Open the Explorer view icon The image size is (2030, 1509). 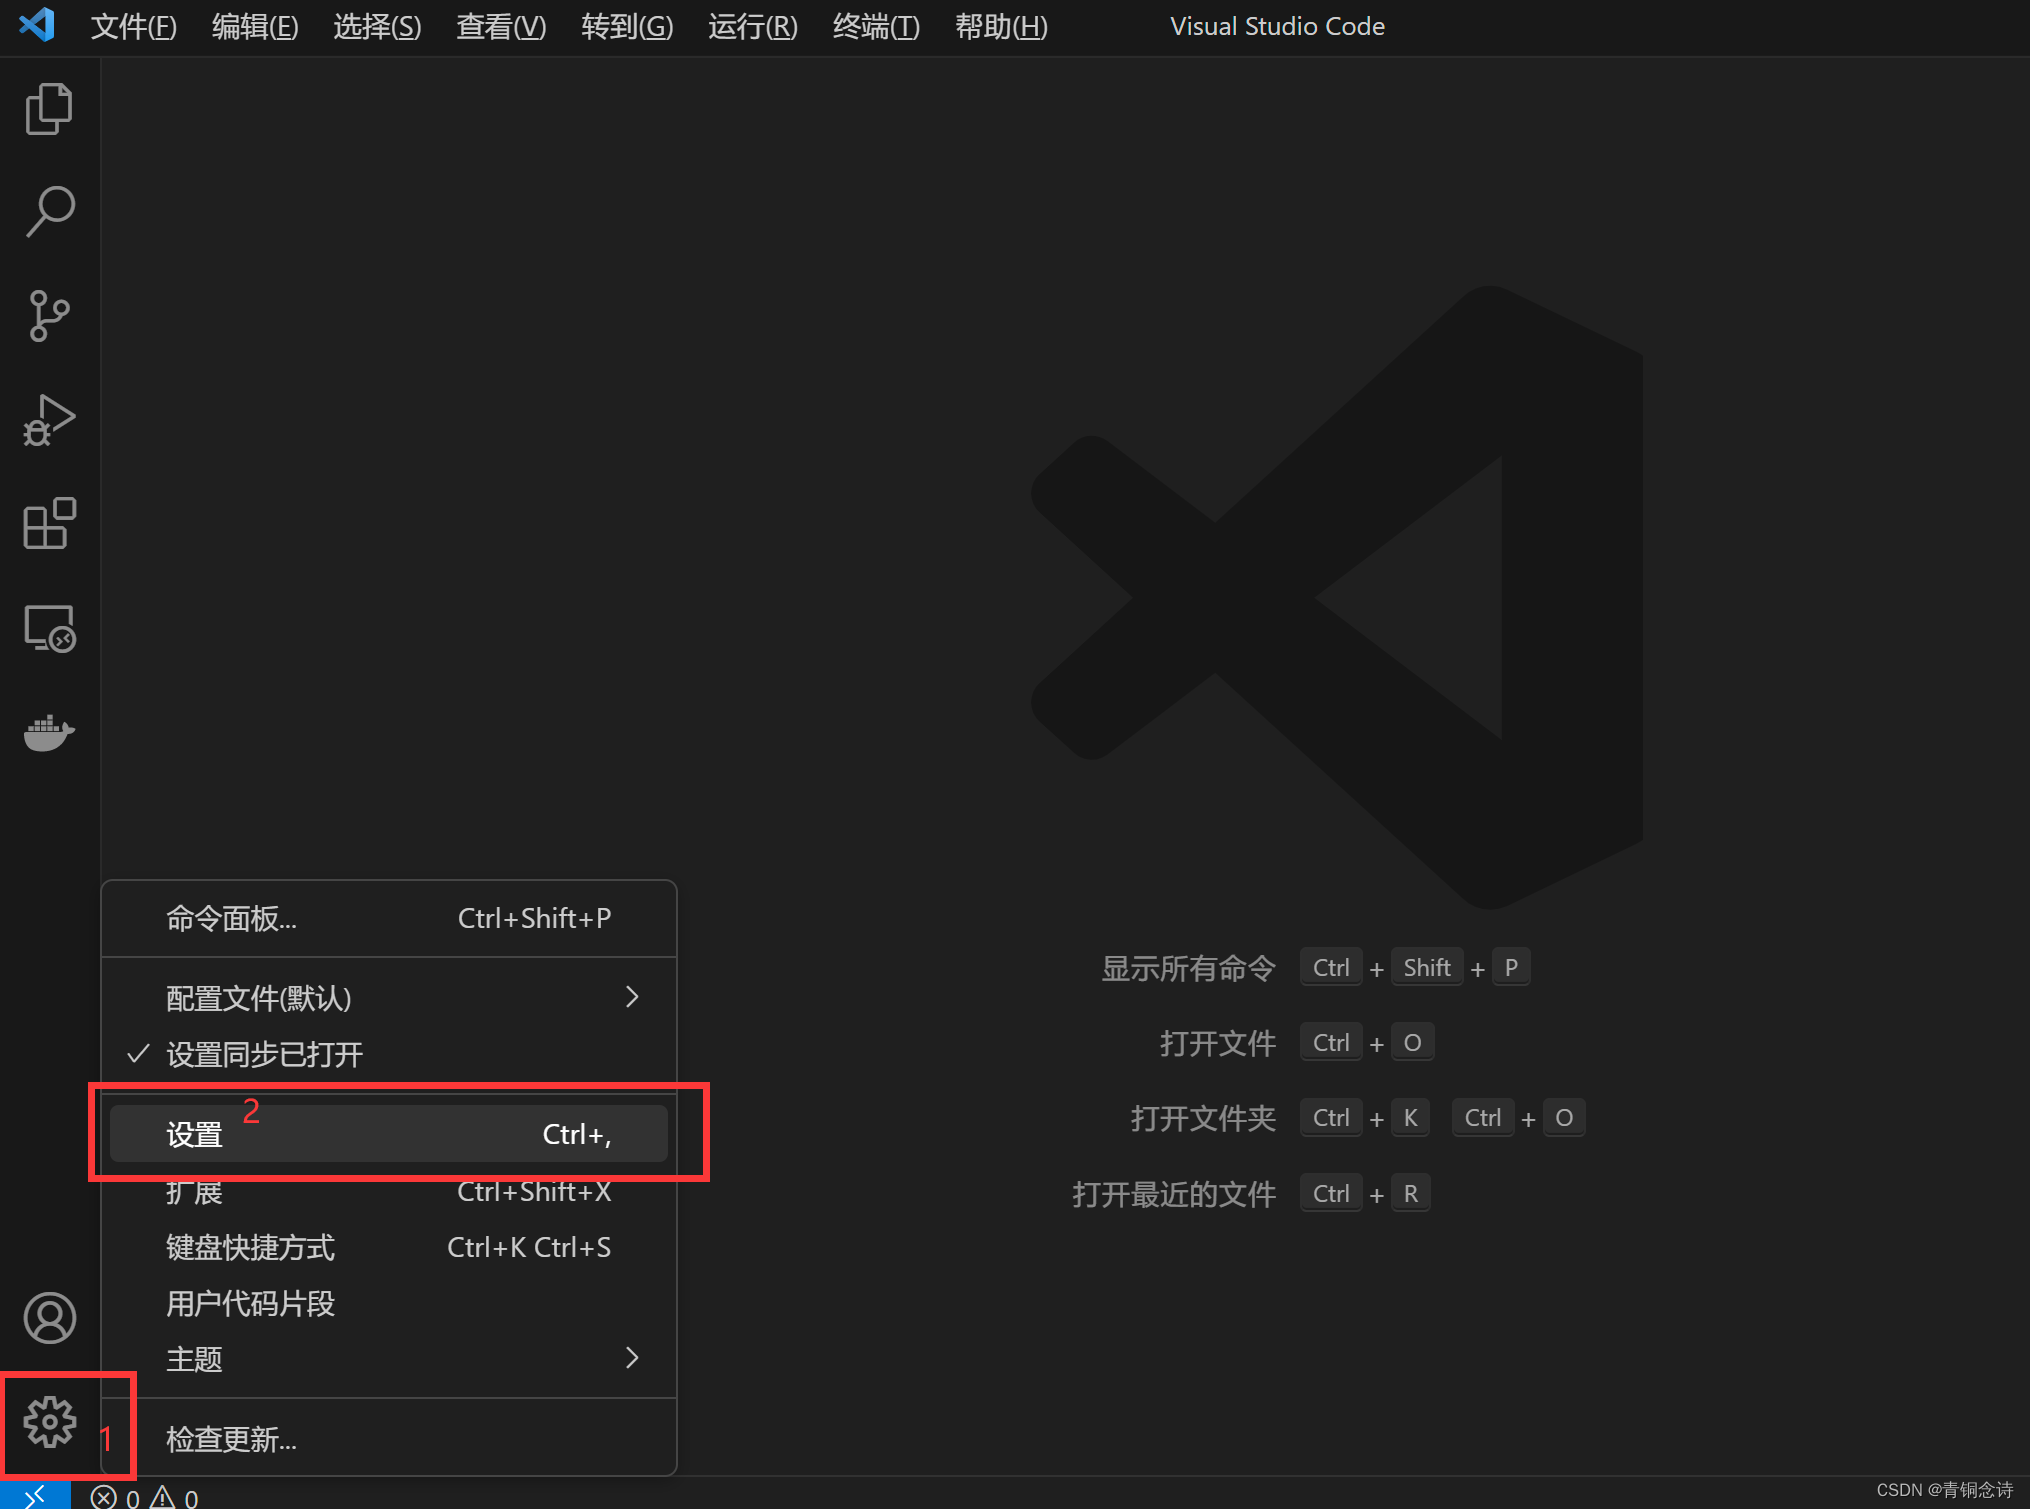(49, 108)
